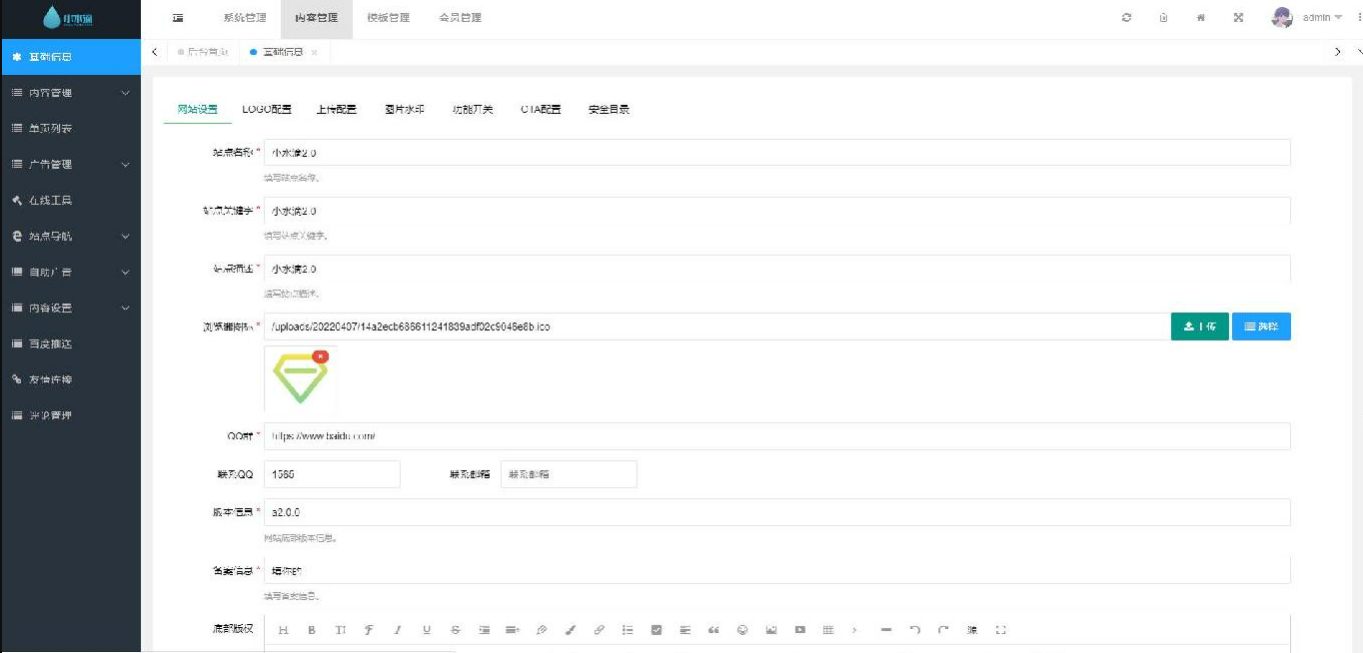Switch to the 功能开关 tab

click(x=475, y=111)
